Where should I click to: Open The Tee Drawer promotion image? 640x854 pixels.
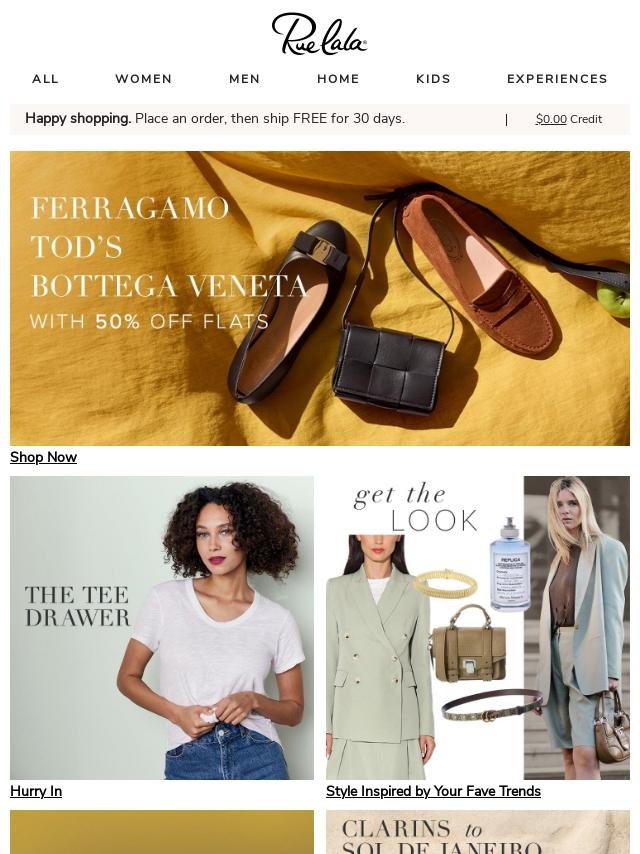coord(162,627)
